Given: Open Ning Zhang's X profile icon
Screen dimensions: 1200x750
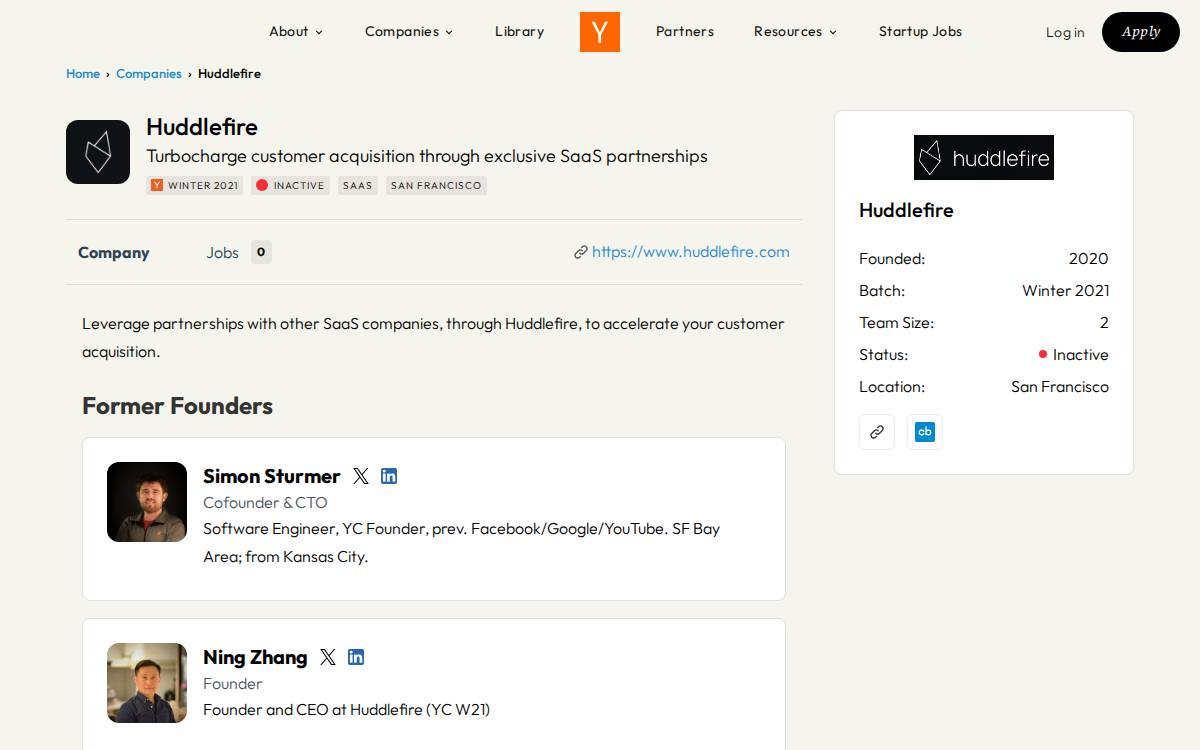Looking at the screenshot, I should coord(328,657).
